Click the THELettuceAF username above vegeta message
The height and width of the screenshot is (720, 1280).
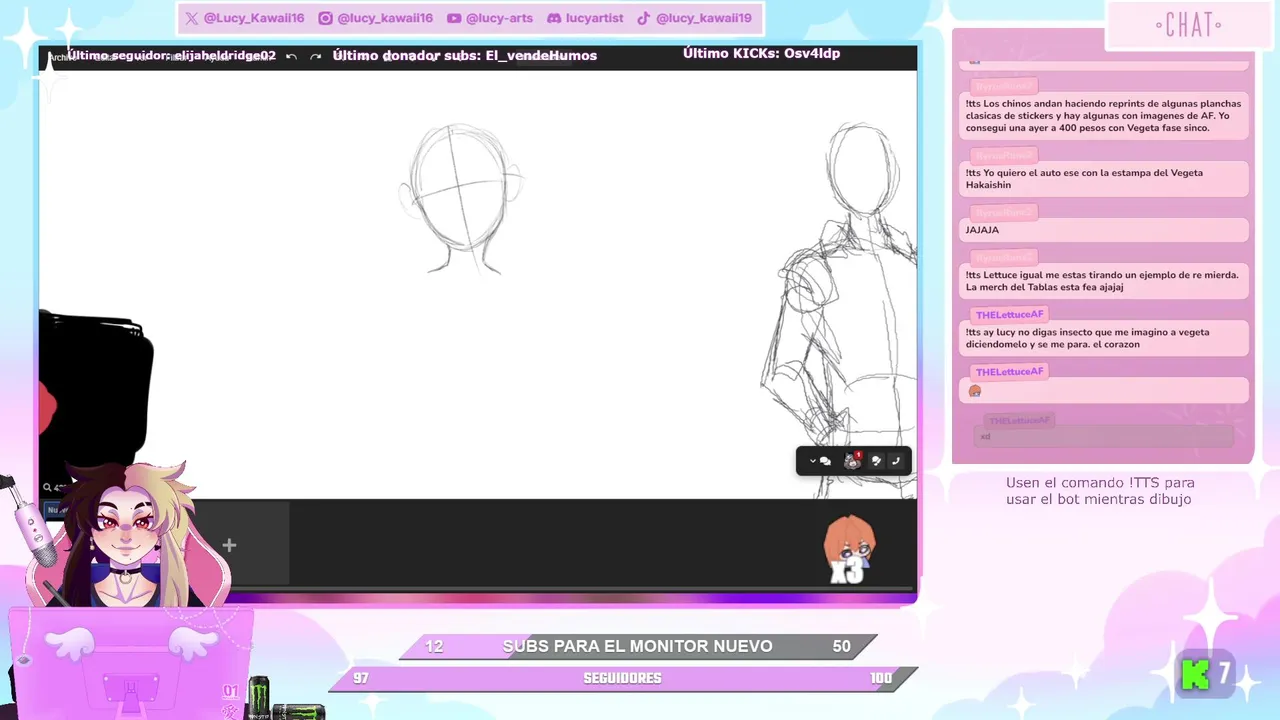[1009, 315]
